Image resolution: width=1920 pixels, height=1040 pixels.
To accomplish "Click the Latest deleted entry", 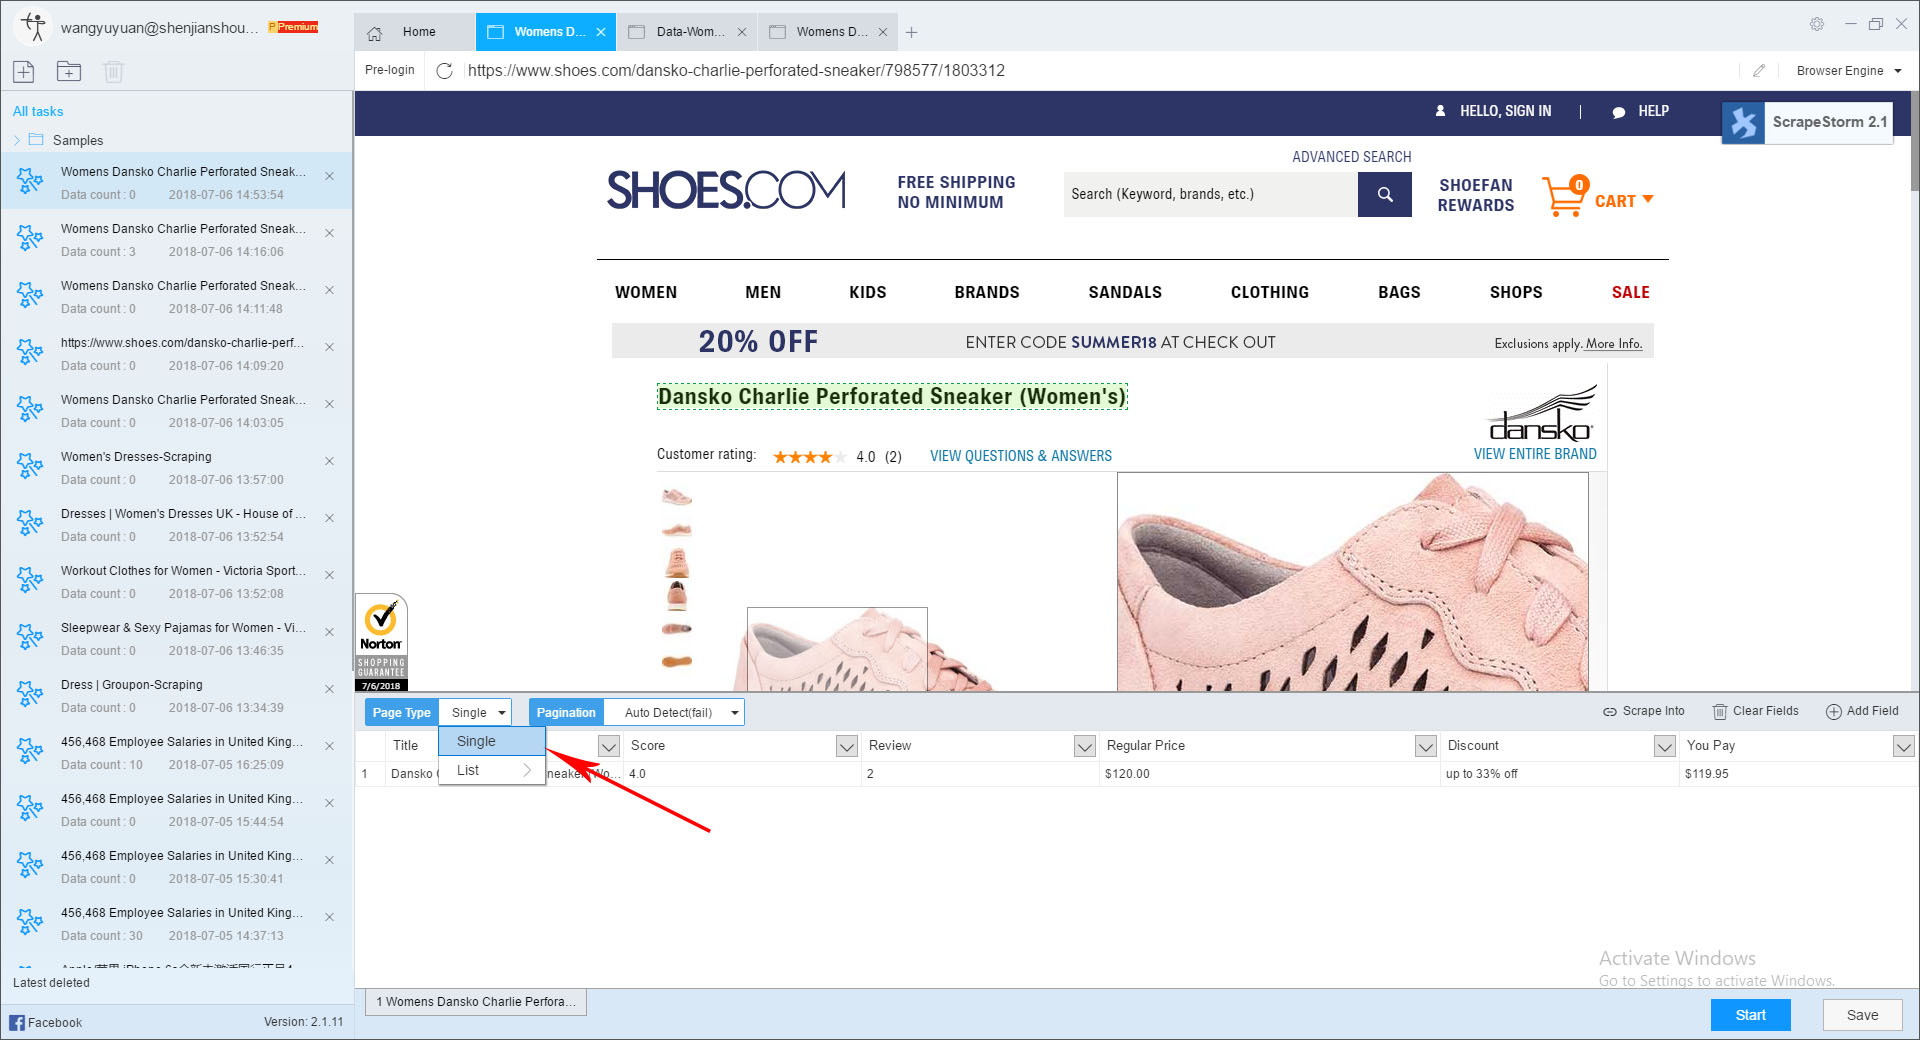I will coord(51,983).
